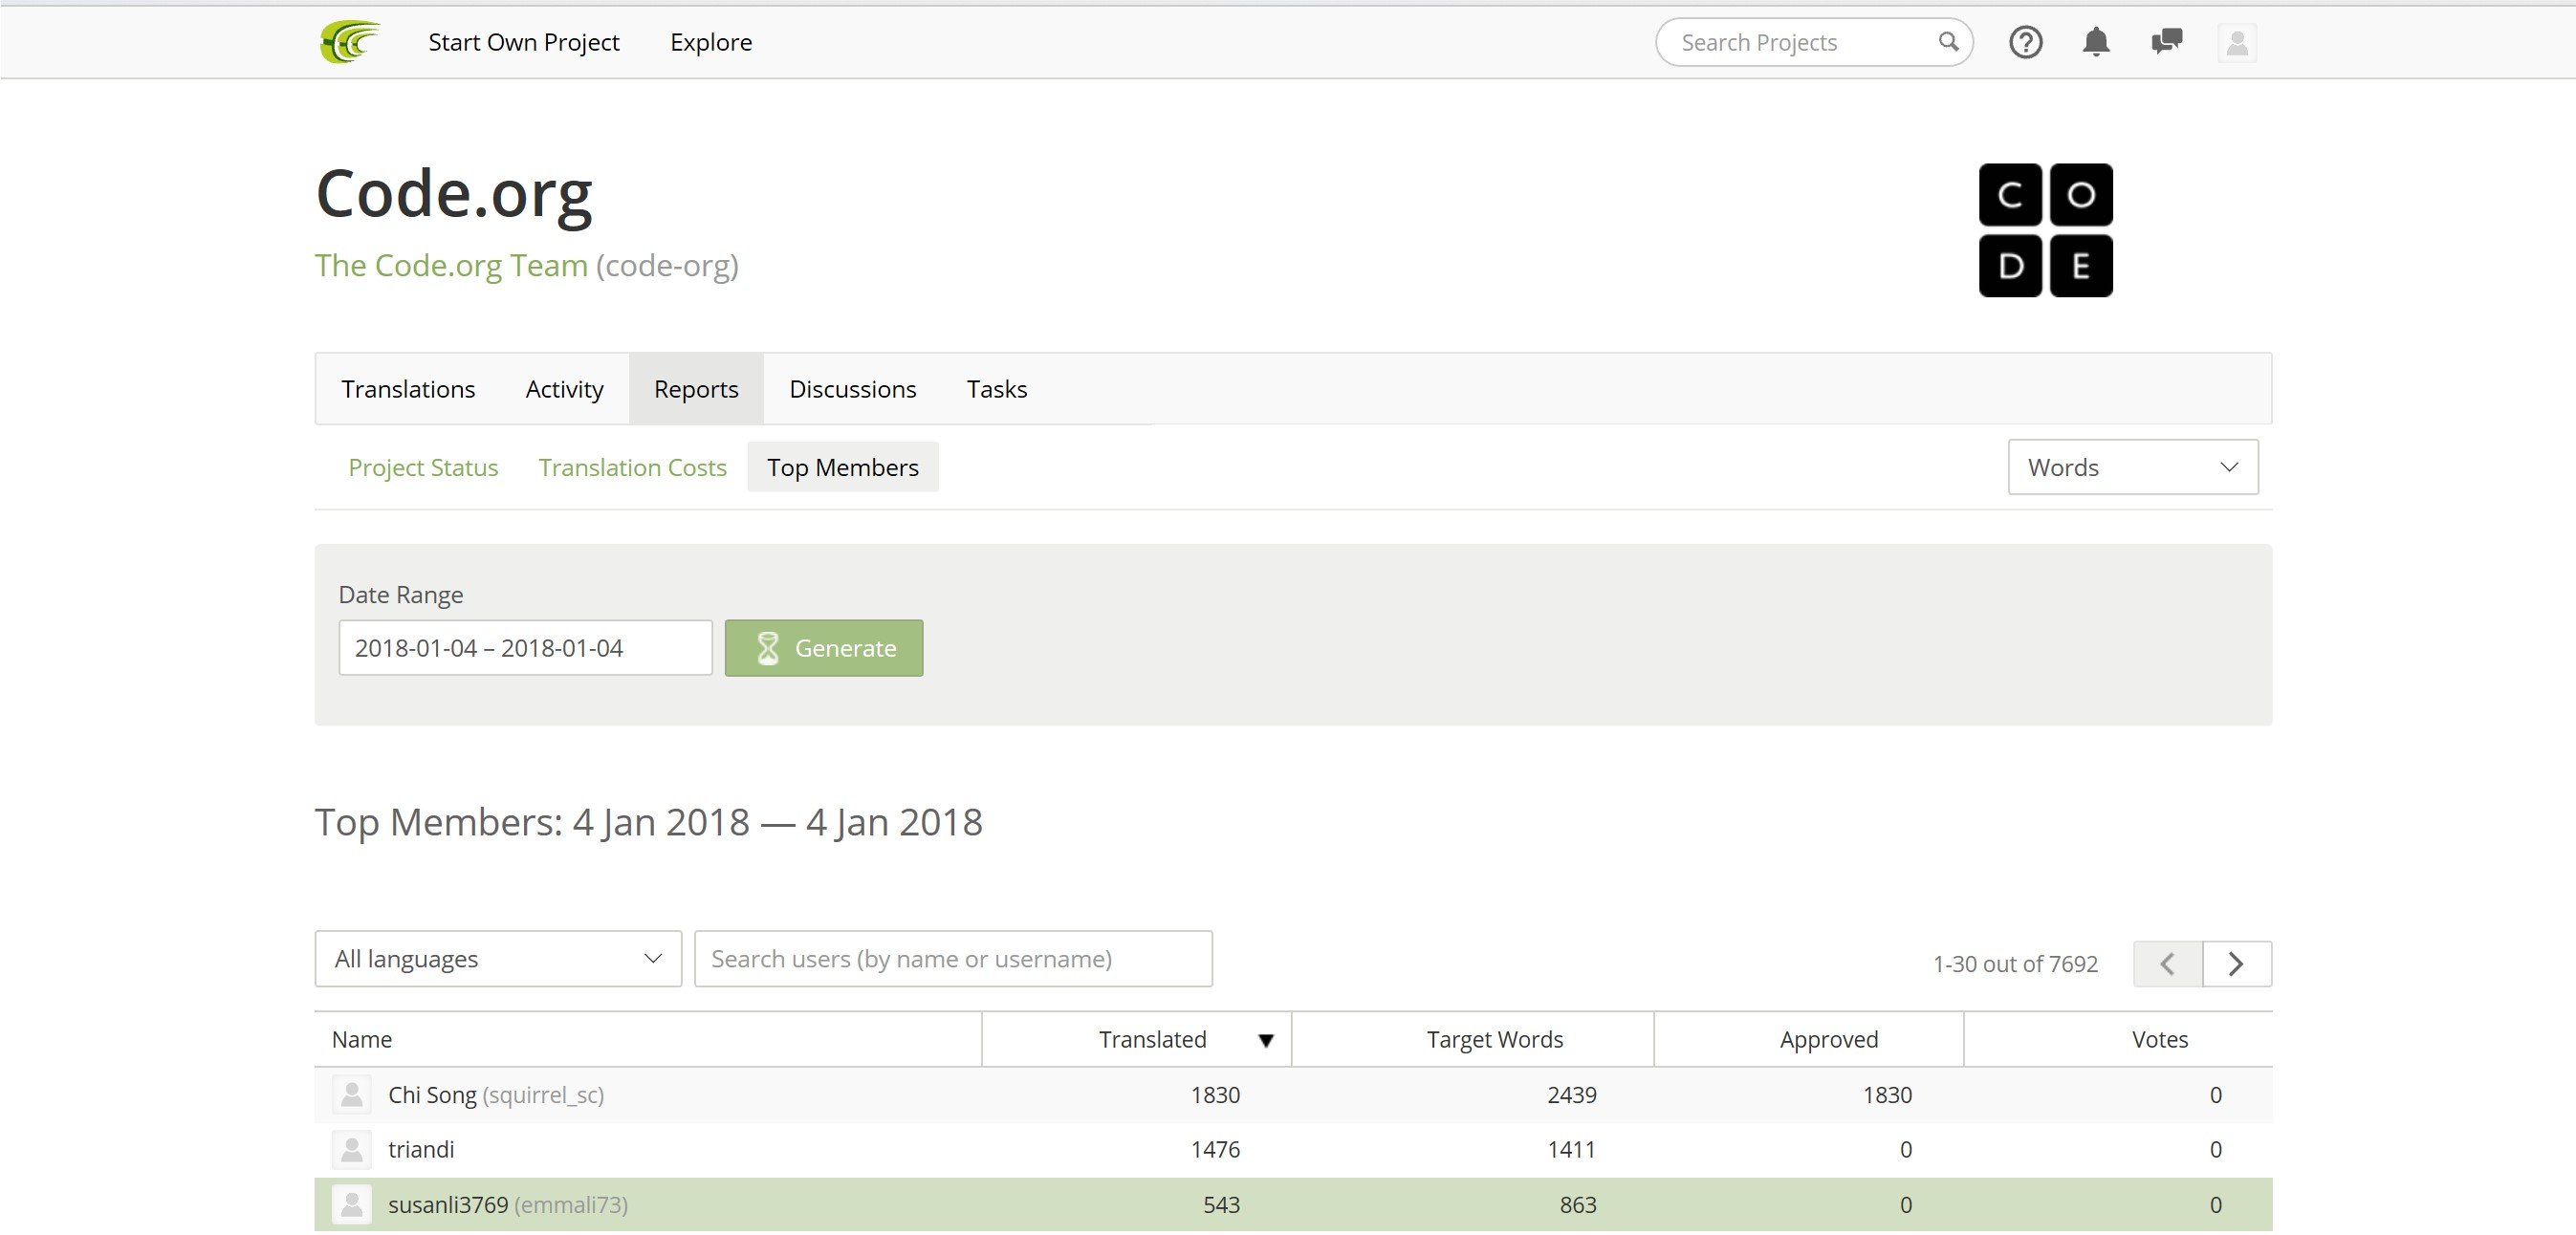
Task: Open The Code.org Team profile link
Action: [451, 265]
